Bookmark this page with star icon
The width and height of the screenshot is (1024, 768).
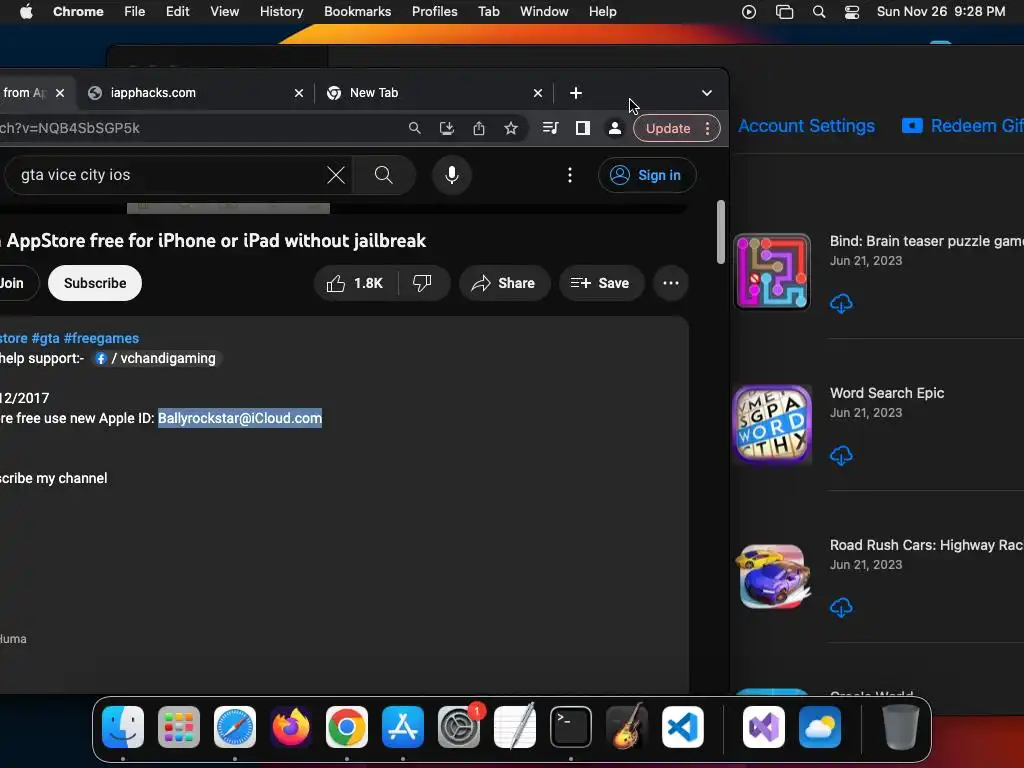tap(511, 128)
